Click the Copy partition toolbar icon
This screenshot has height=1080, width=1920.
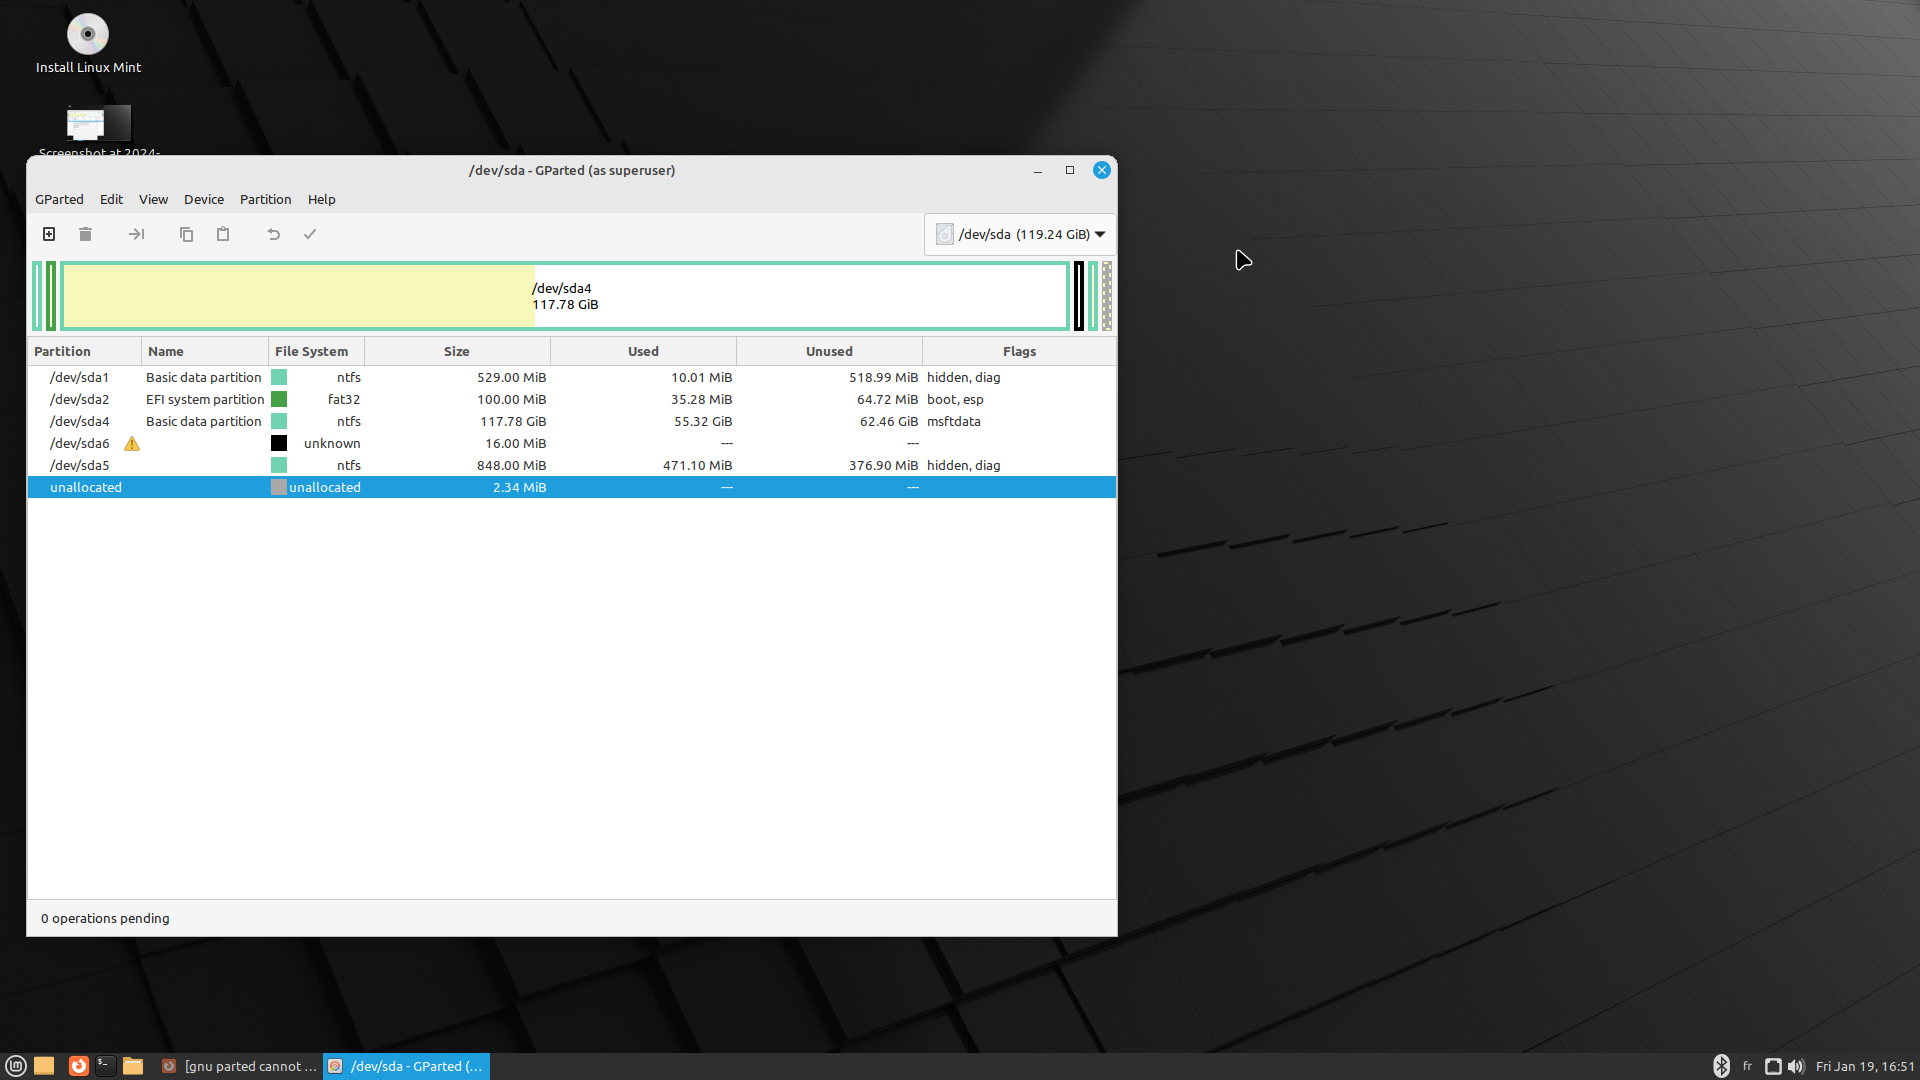(x=186, y=234)
